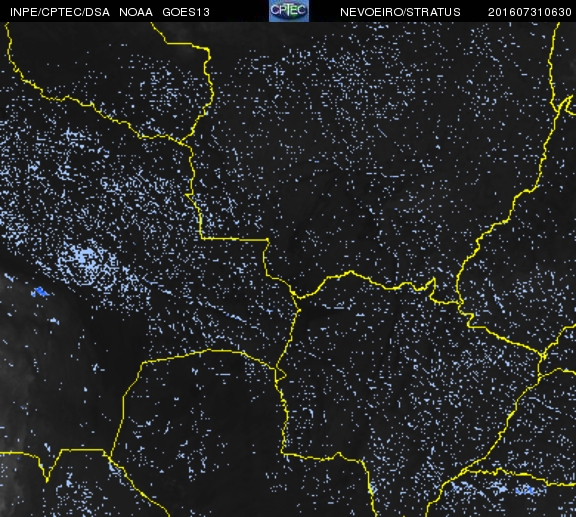Click the peak of the arched yellow border
This screenshot has height=517, width=576.
click(x=351, y=272)
